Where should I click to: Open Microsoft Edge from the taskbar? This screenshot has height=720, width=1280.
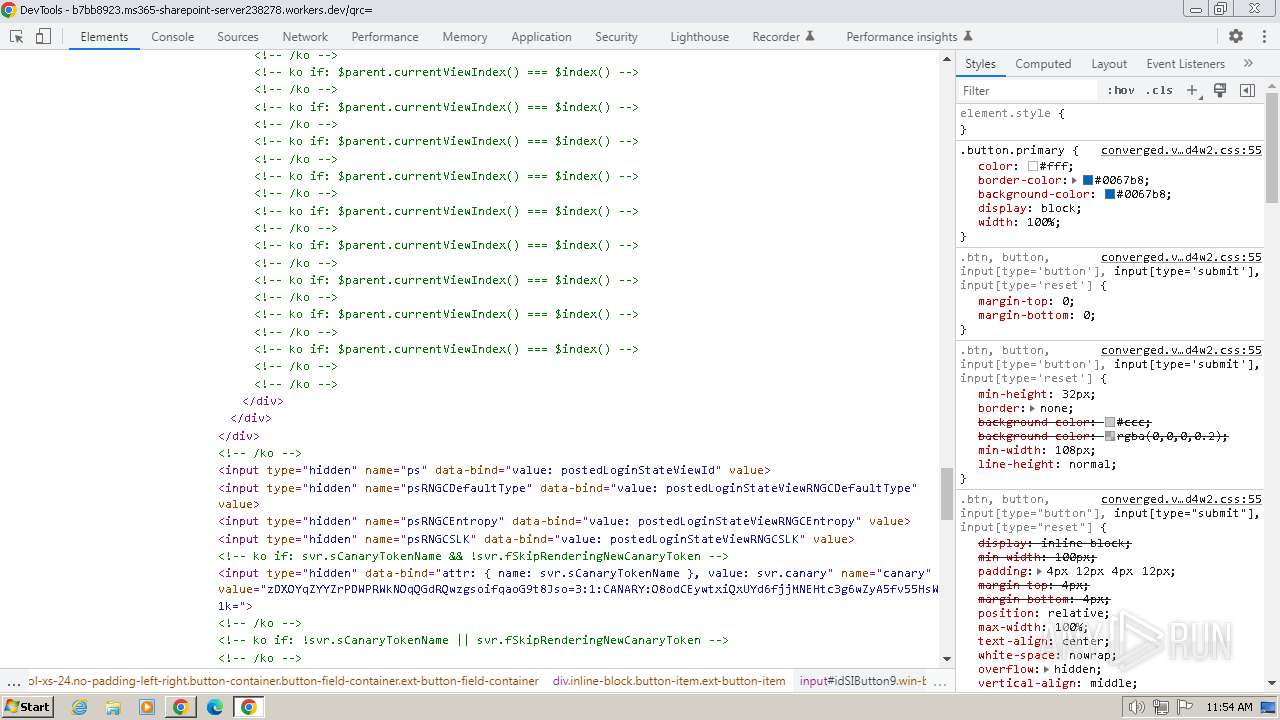[215, 707]
